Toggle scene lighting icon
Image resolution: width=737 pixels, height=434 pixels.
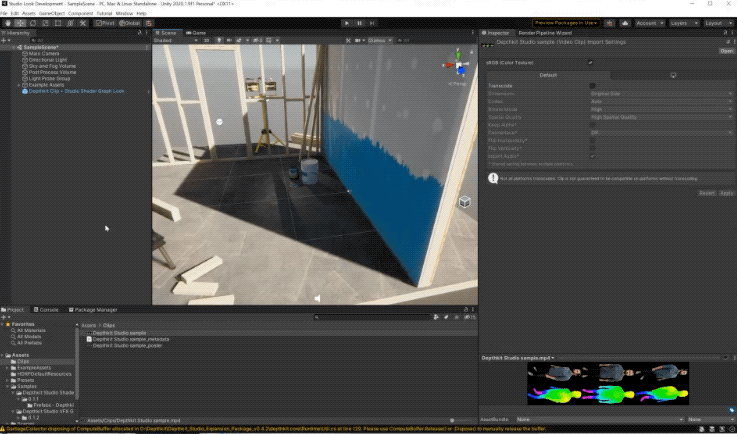tap(219, 40)
